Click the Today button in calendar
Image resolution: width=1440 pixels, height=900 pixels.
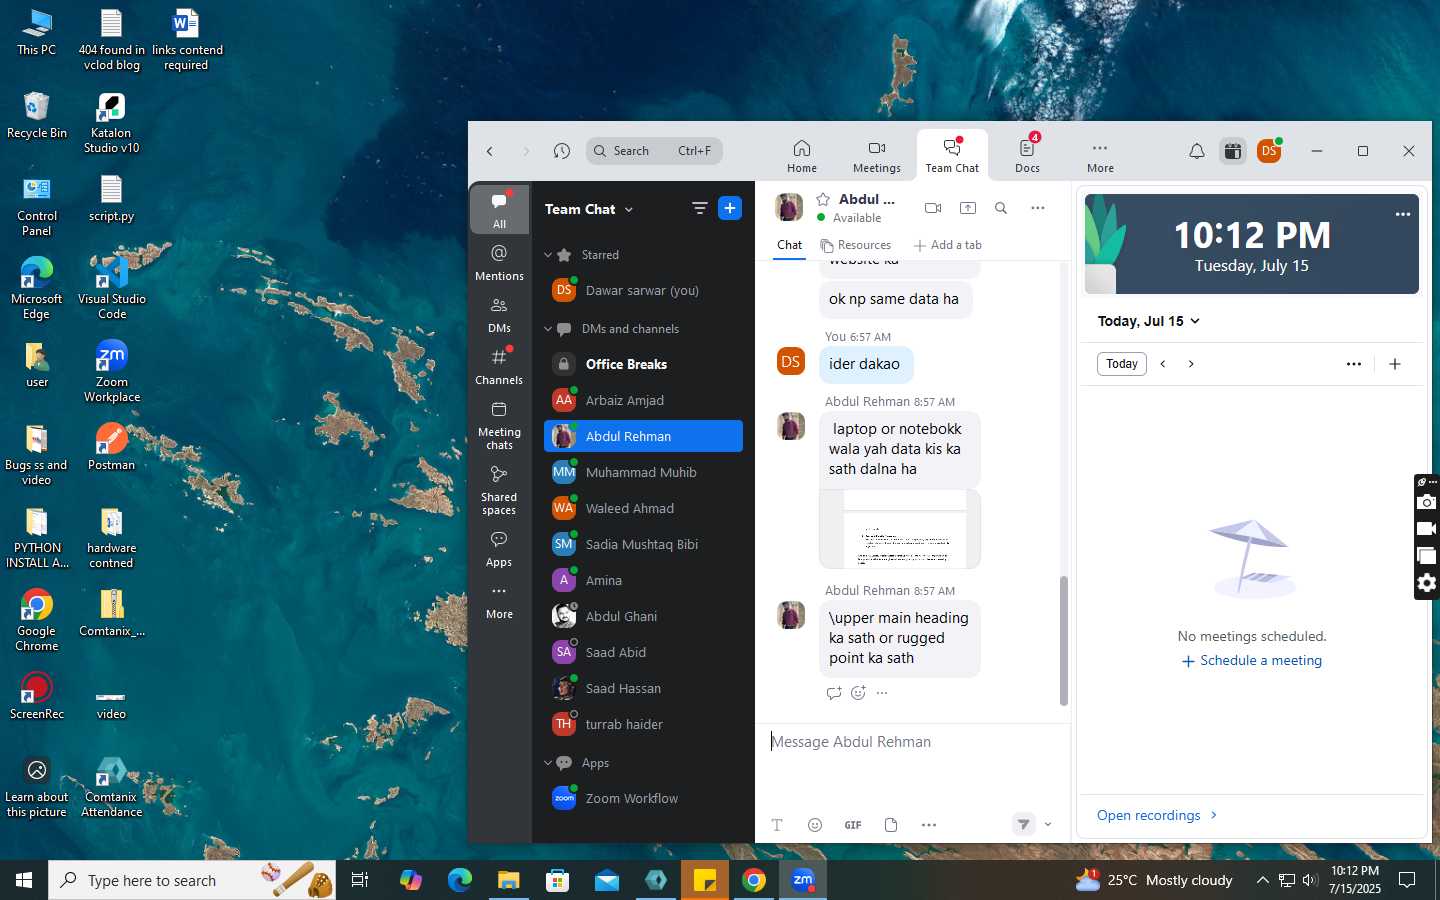[x=1121, y=364]
